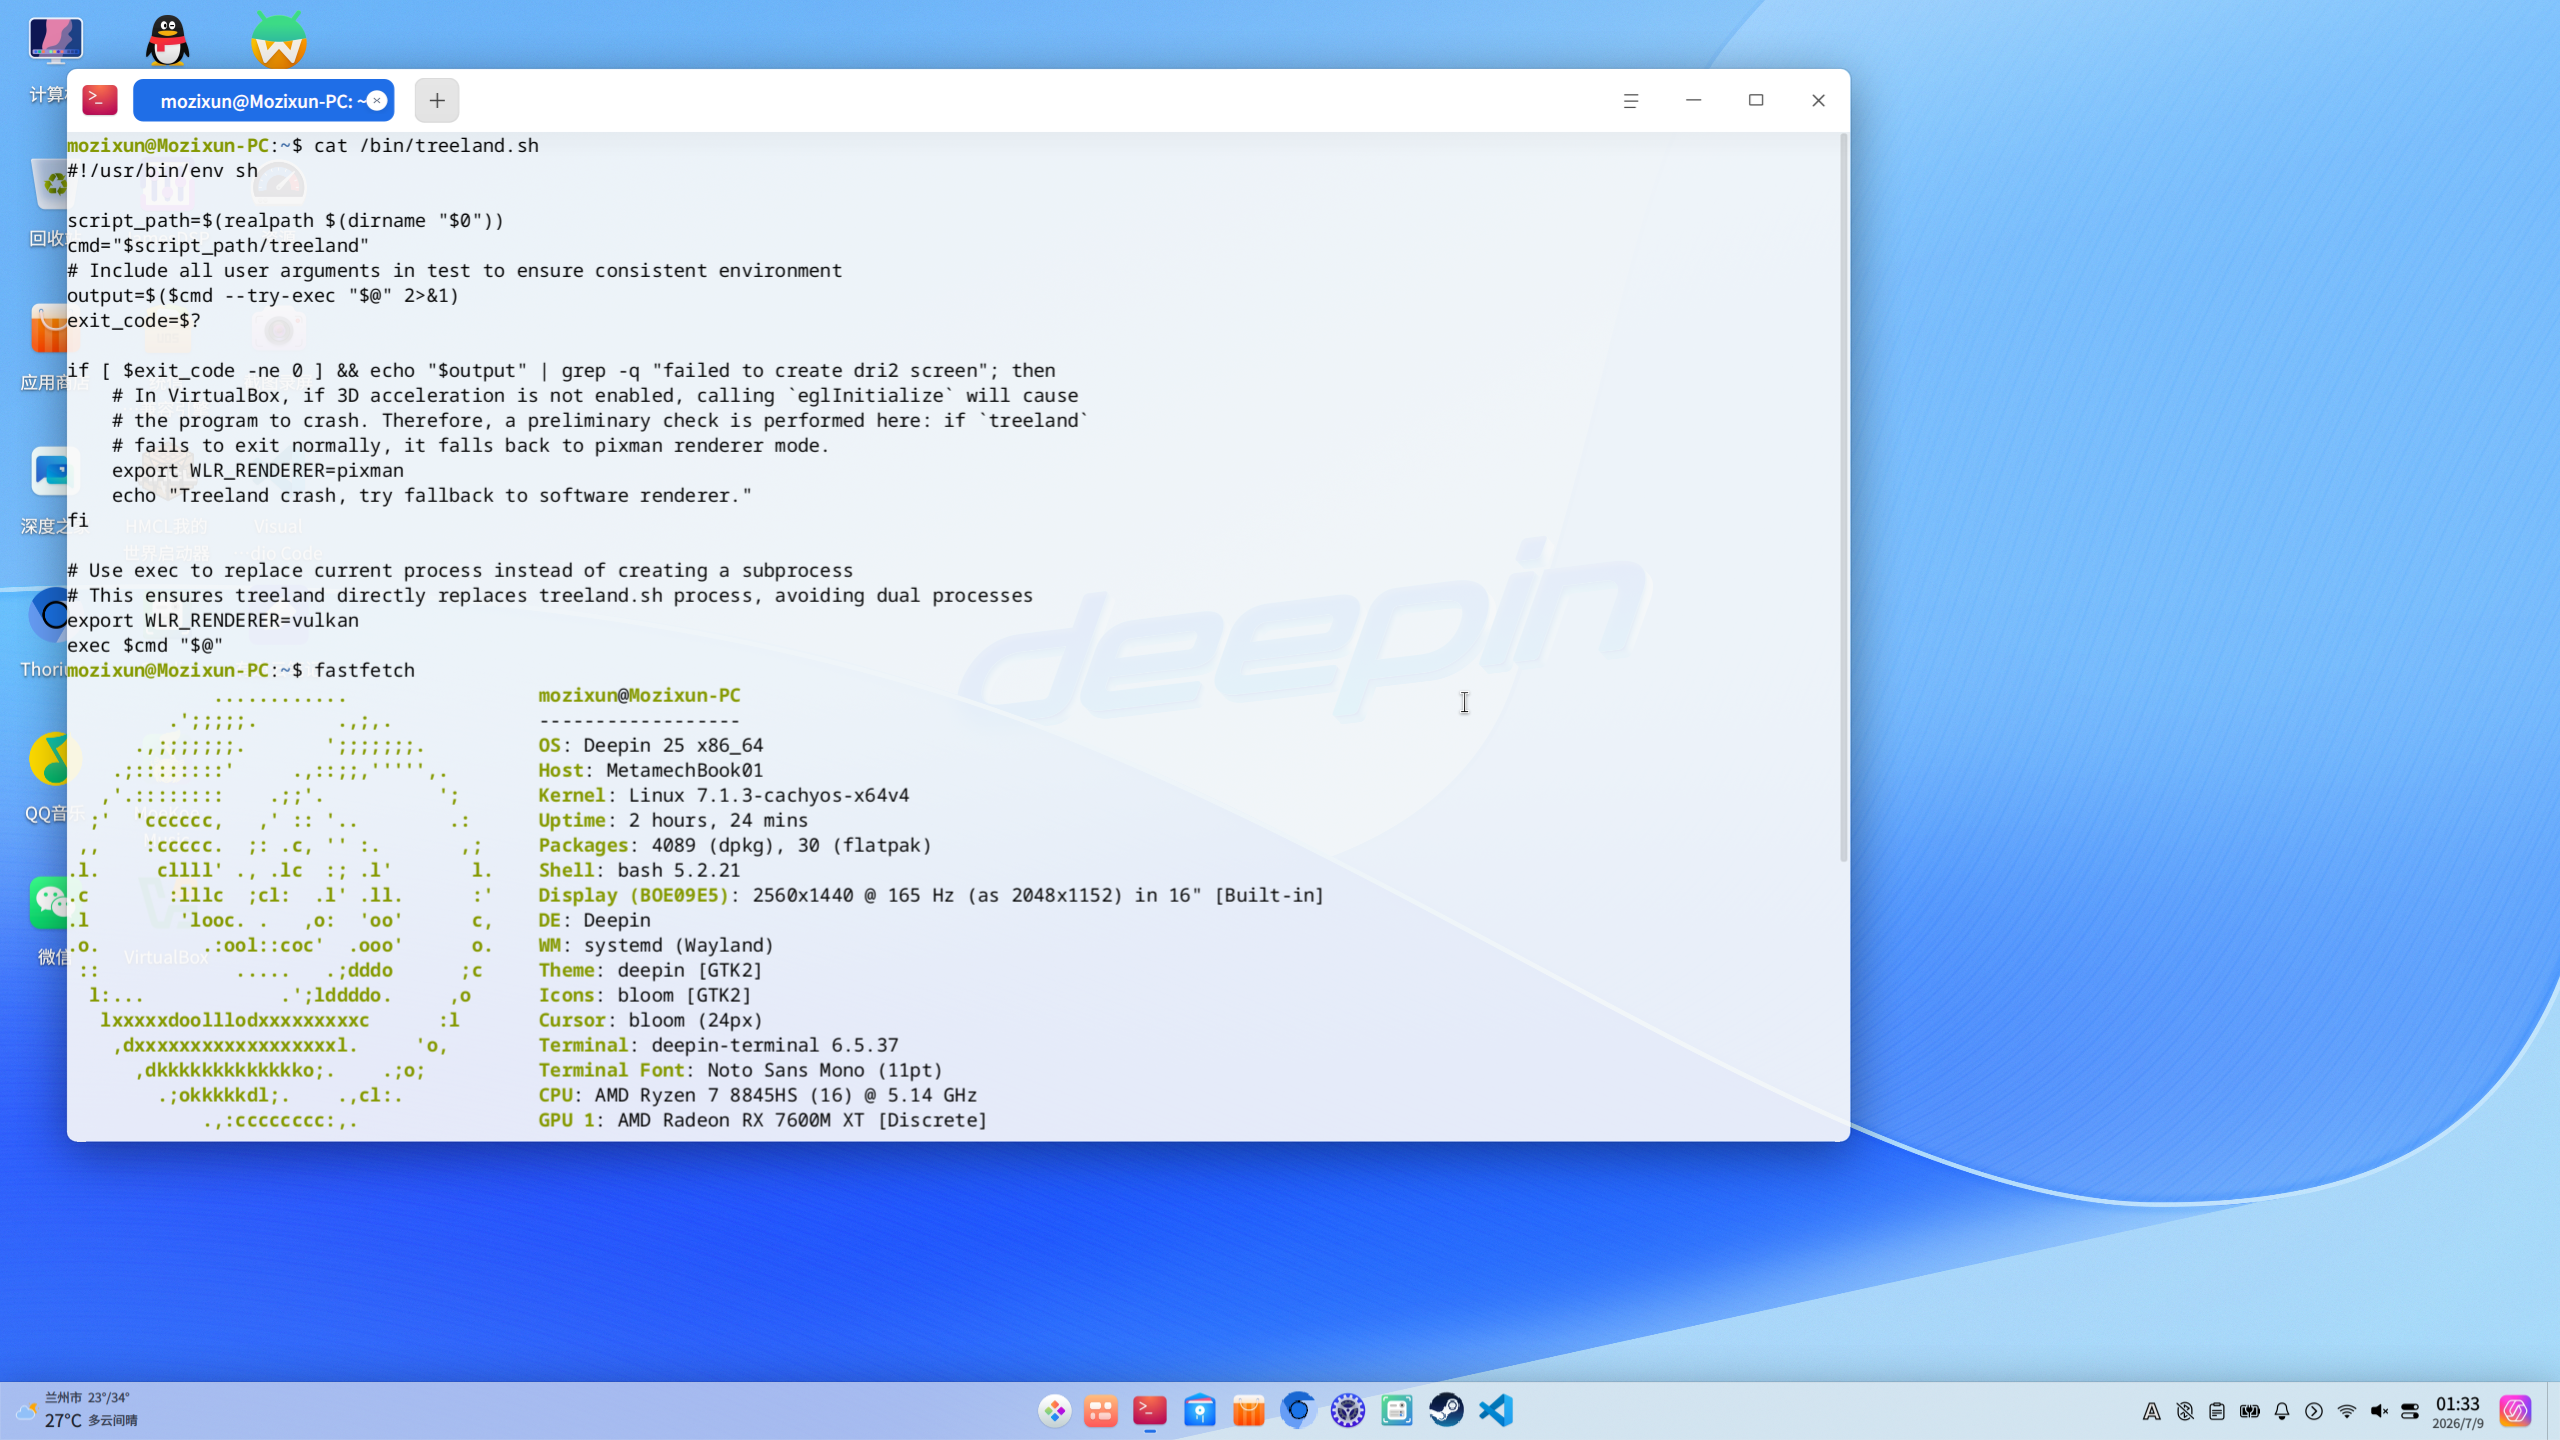
Task: Open the pink AI assistant icon in taskbar
Action: (x=2515, y=1411)
